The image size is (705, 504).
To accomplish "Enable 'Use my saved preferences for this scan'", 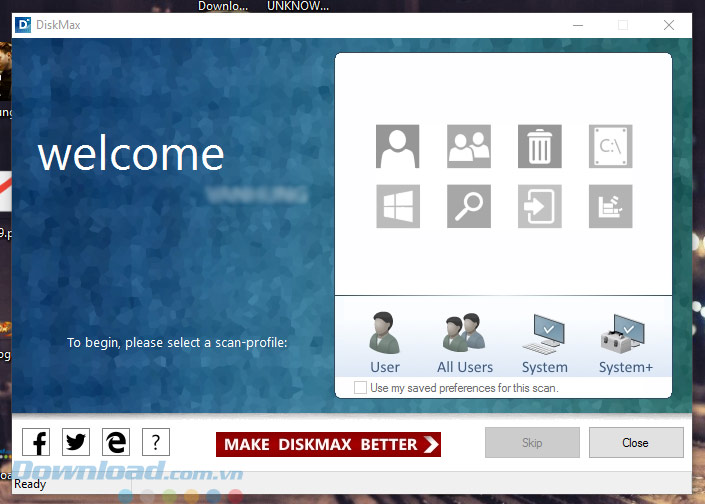I will click(x=360, y=388).
